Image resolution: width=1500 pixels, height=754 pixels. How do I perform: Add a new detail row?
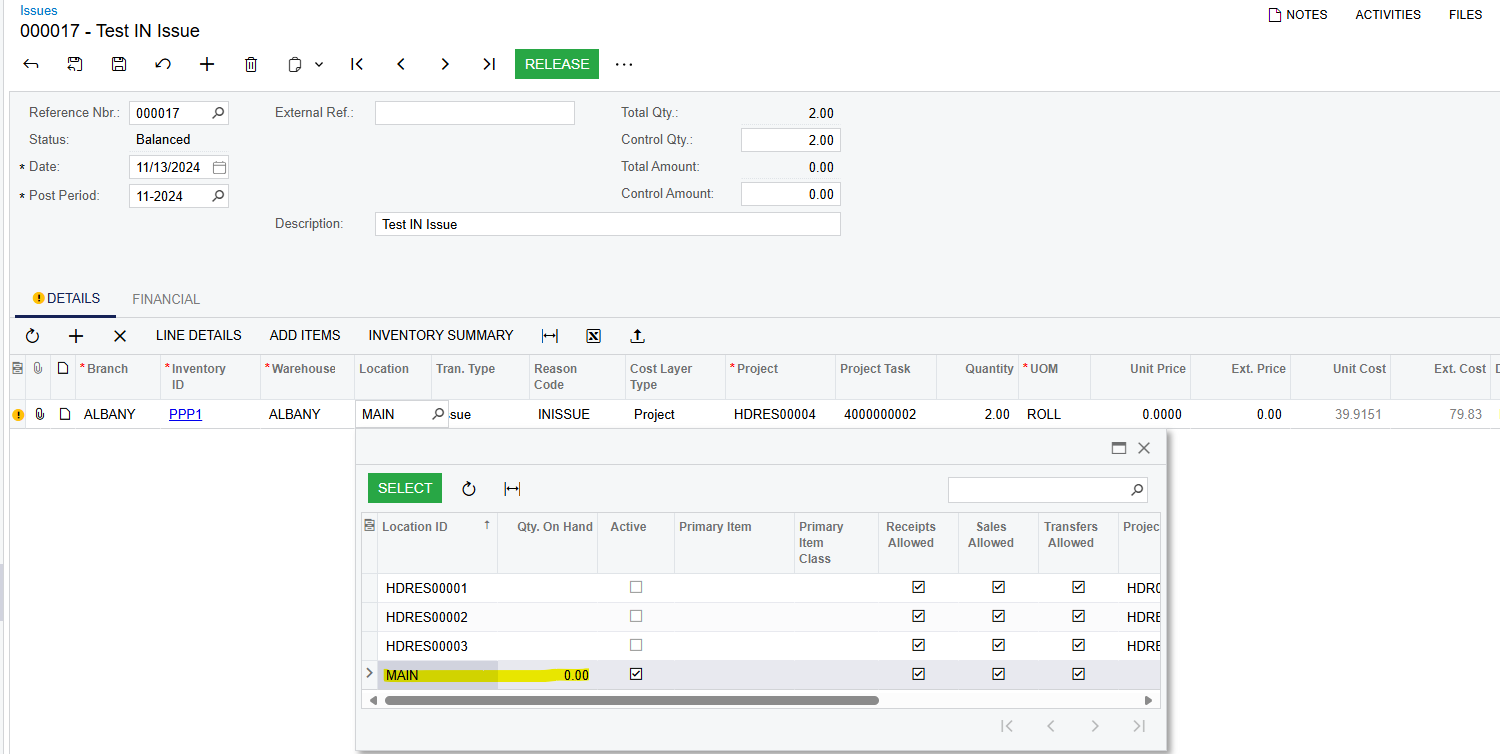[x=76, y=336]
